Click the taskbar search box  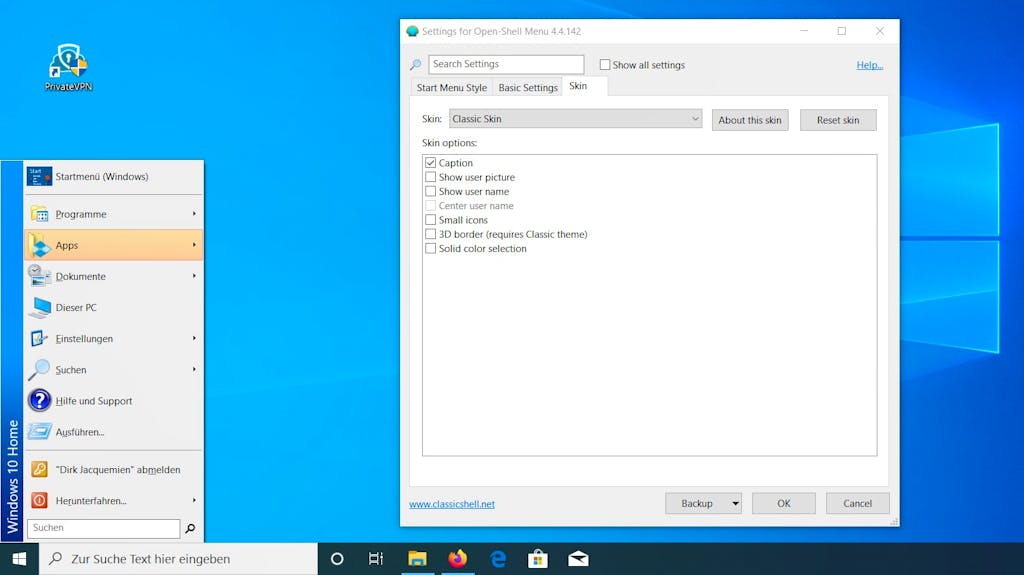coord(178,559)
